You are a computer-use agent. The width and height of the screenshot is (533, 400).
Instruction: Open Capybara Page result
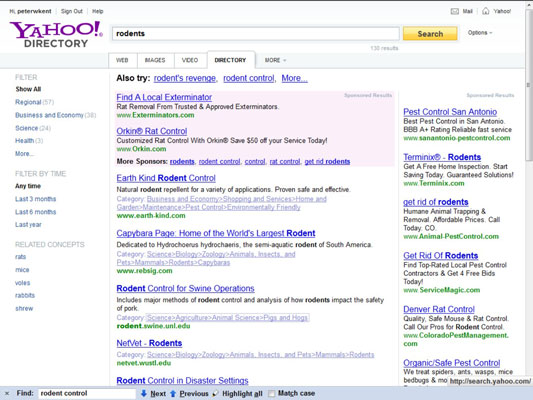click(x=216, y=233)
